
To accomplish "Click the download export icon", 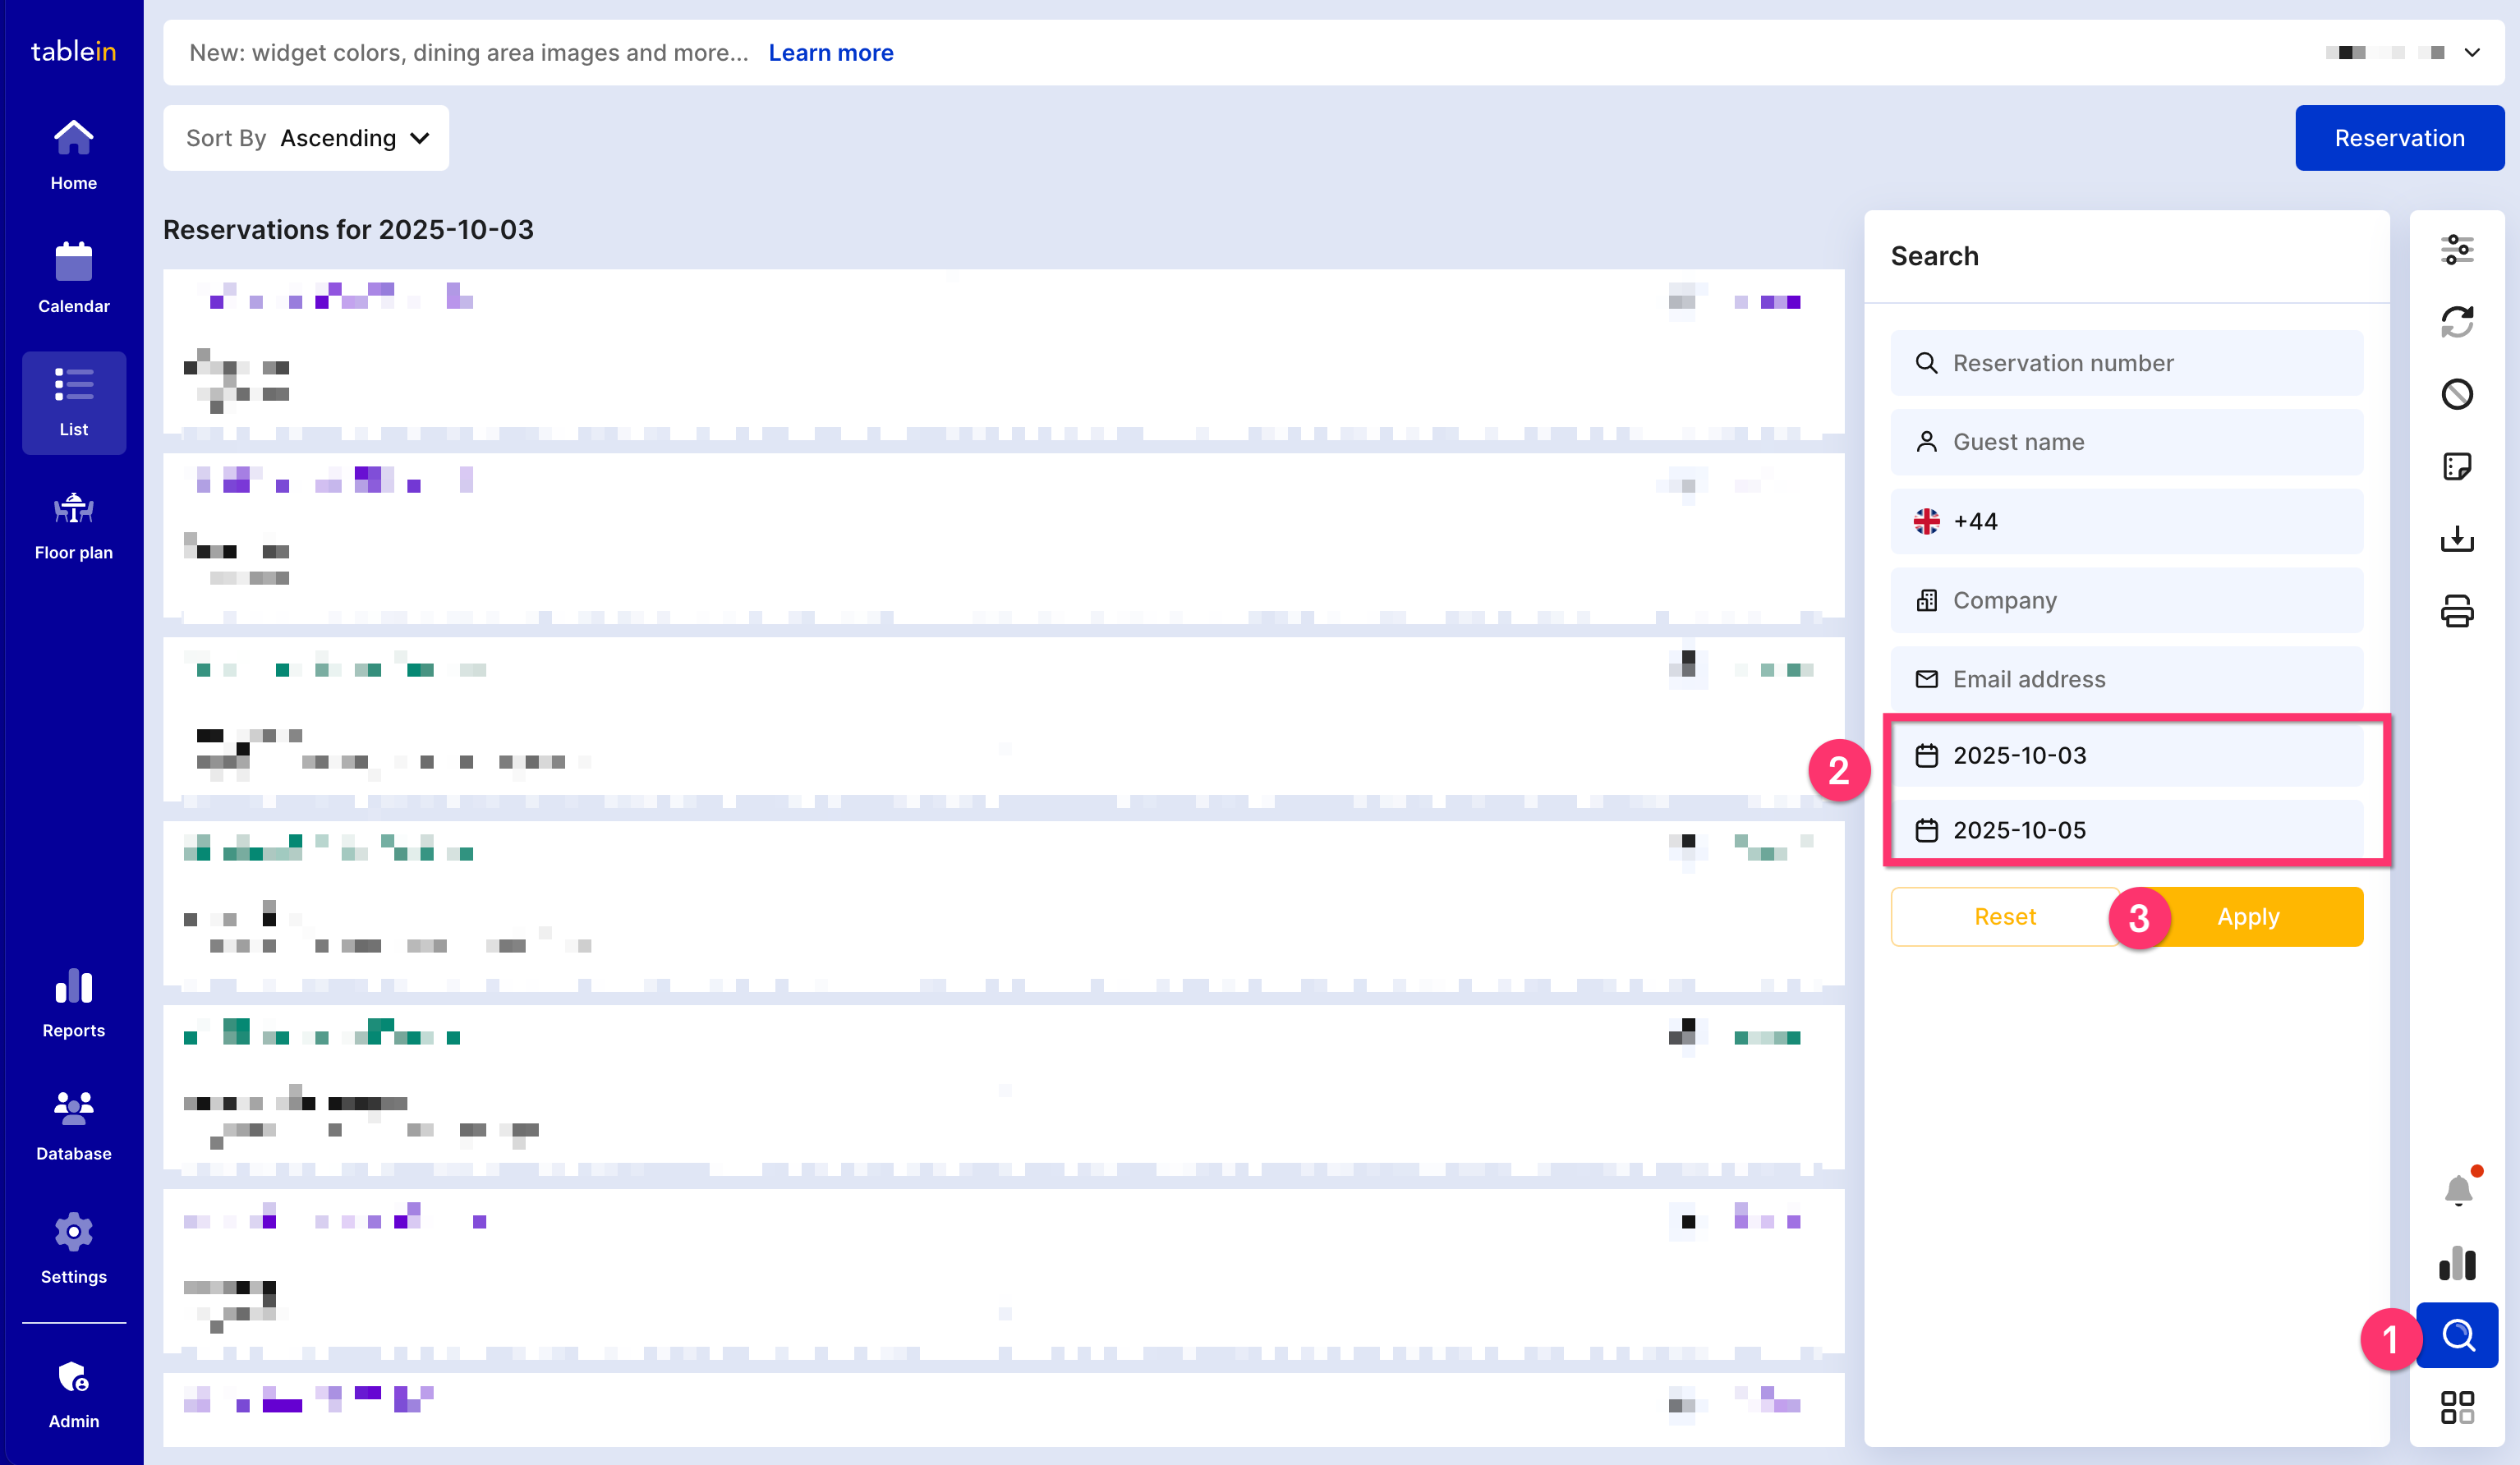I will pos(2457,539).
